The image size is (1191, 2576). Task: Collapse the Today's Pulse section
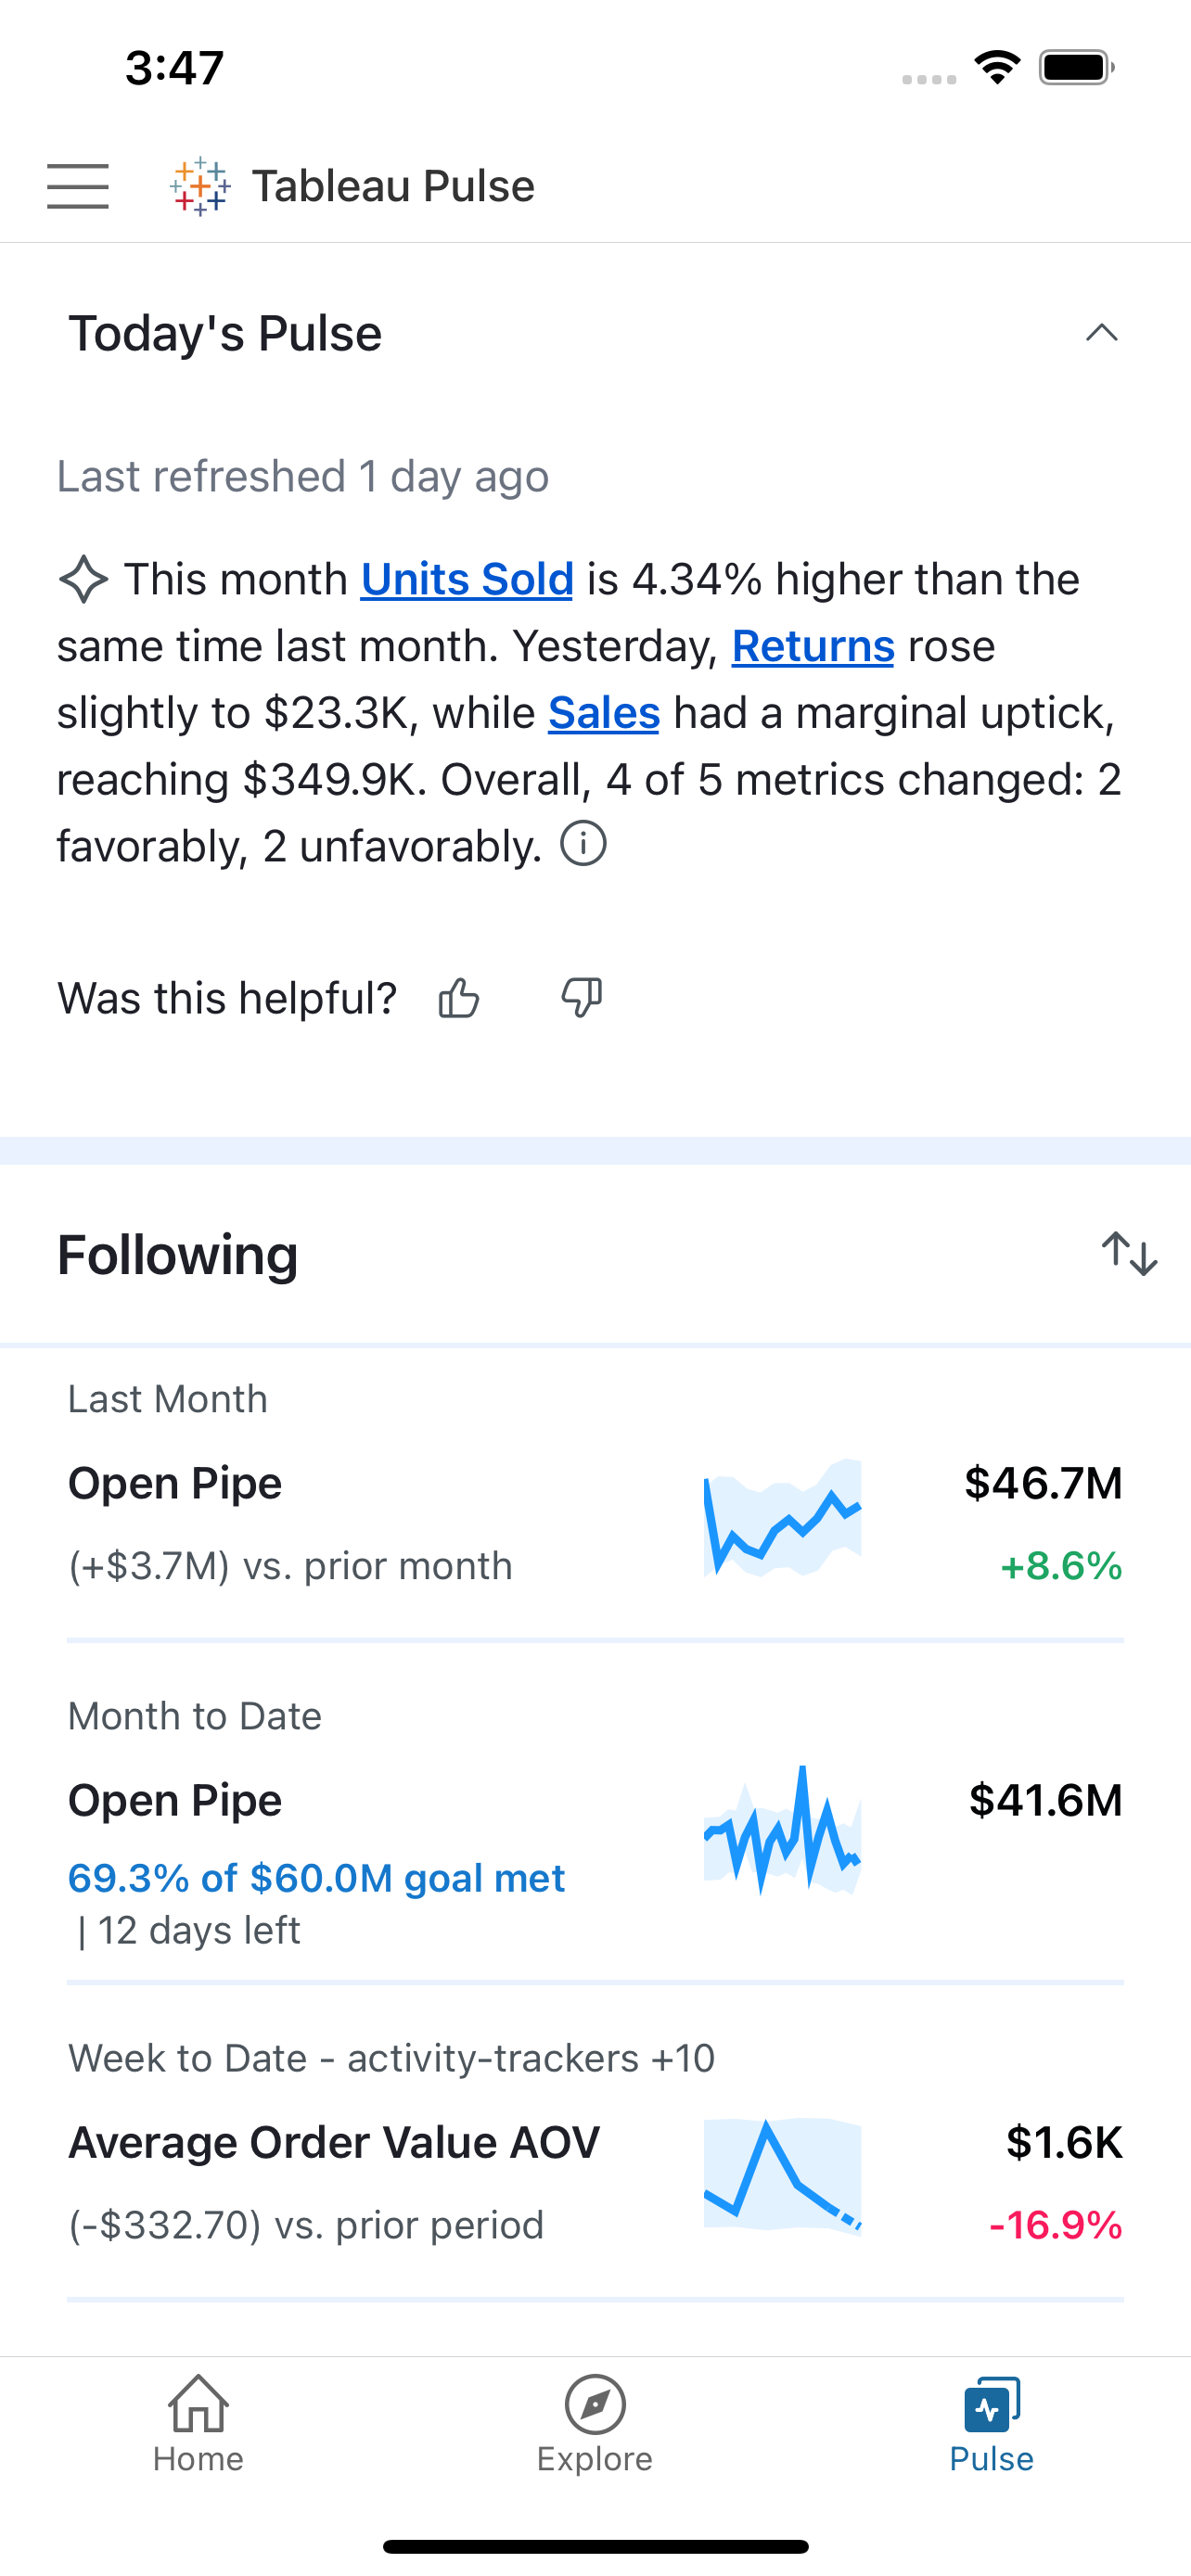point(1102,333)
